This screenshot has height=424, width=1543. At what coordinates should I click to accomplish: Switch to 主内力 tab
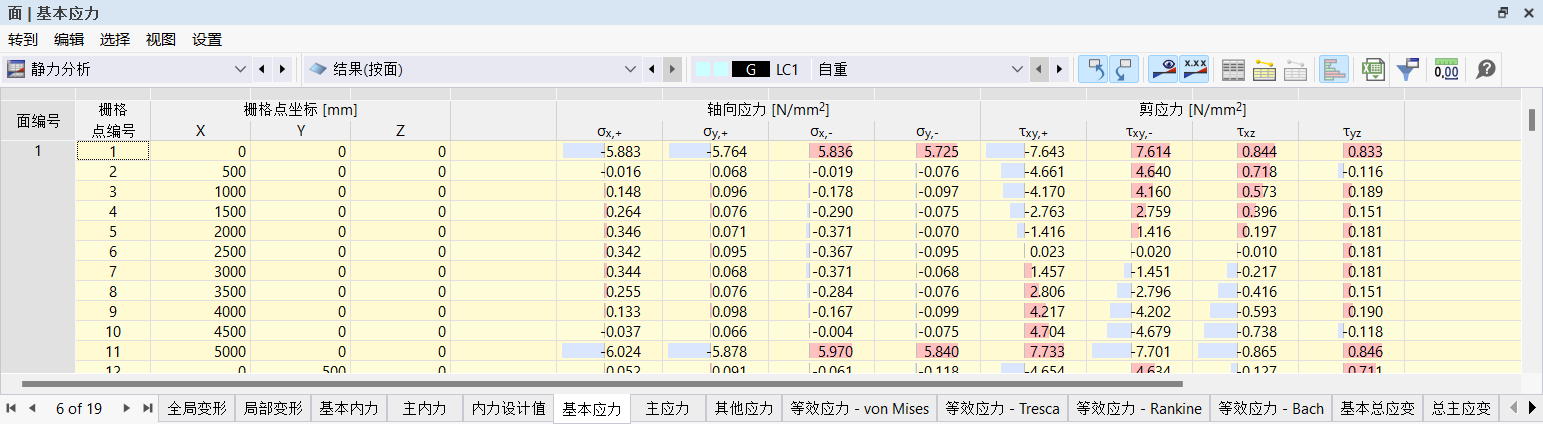pos(424,408)
